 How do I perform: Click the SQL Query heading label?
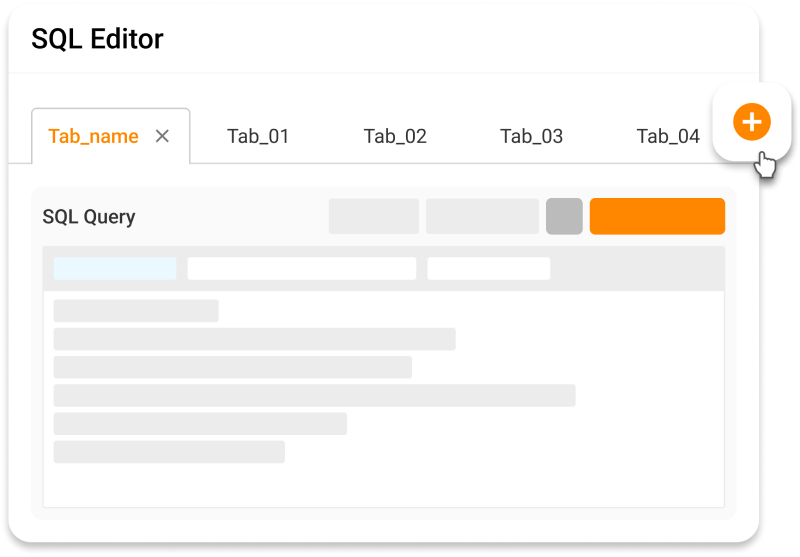(x=89, y=217)
